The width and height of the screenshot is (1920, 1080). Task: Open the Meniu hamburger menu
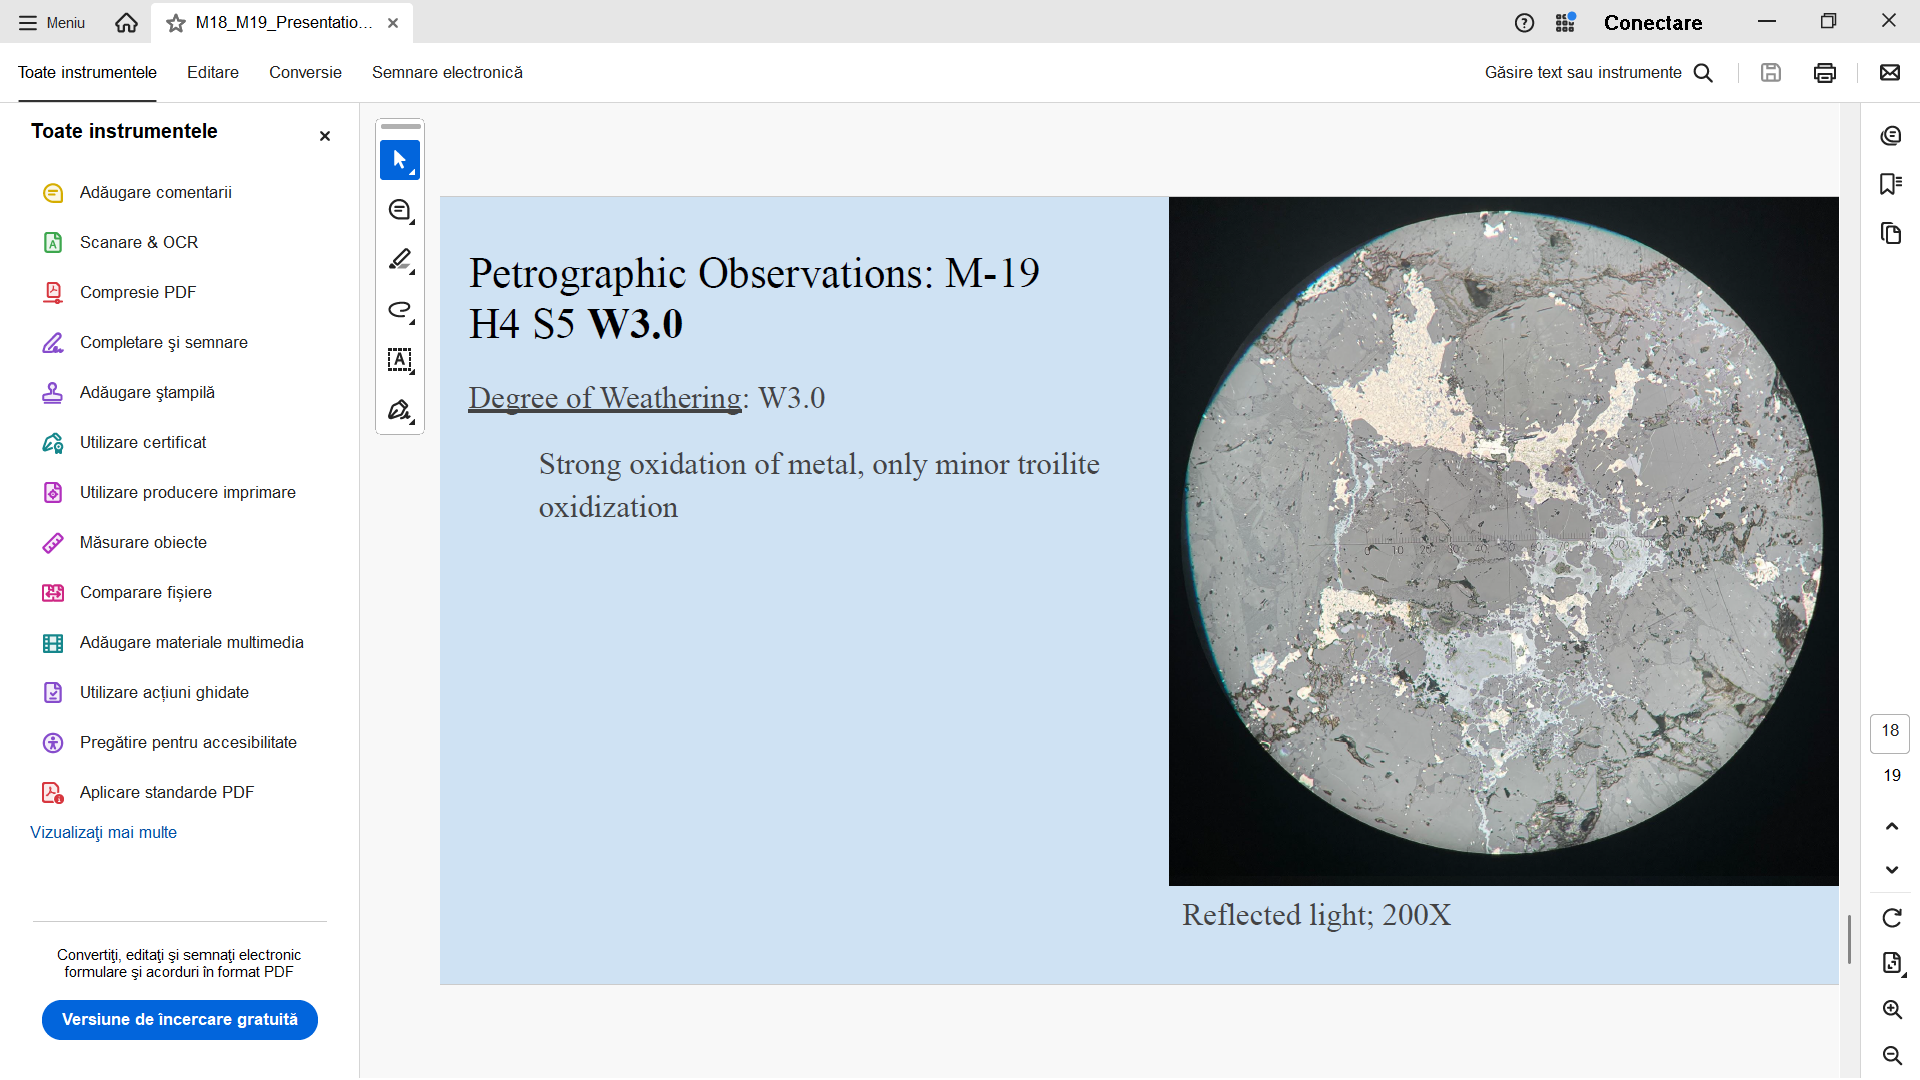point(52,23)
